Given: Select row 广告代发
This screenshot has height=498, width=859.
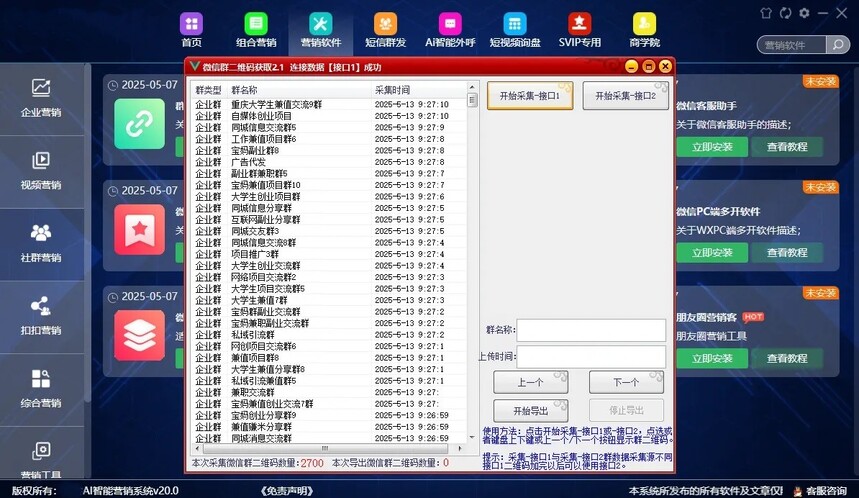Looking at the screenshot, I should [x=329, y=162].
